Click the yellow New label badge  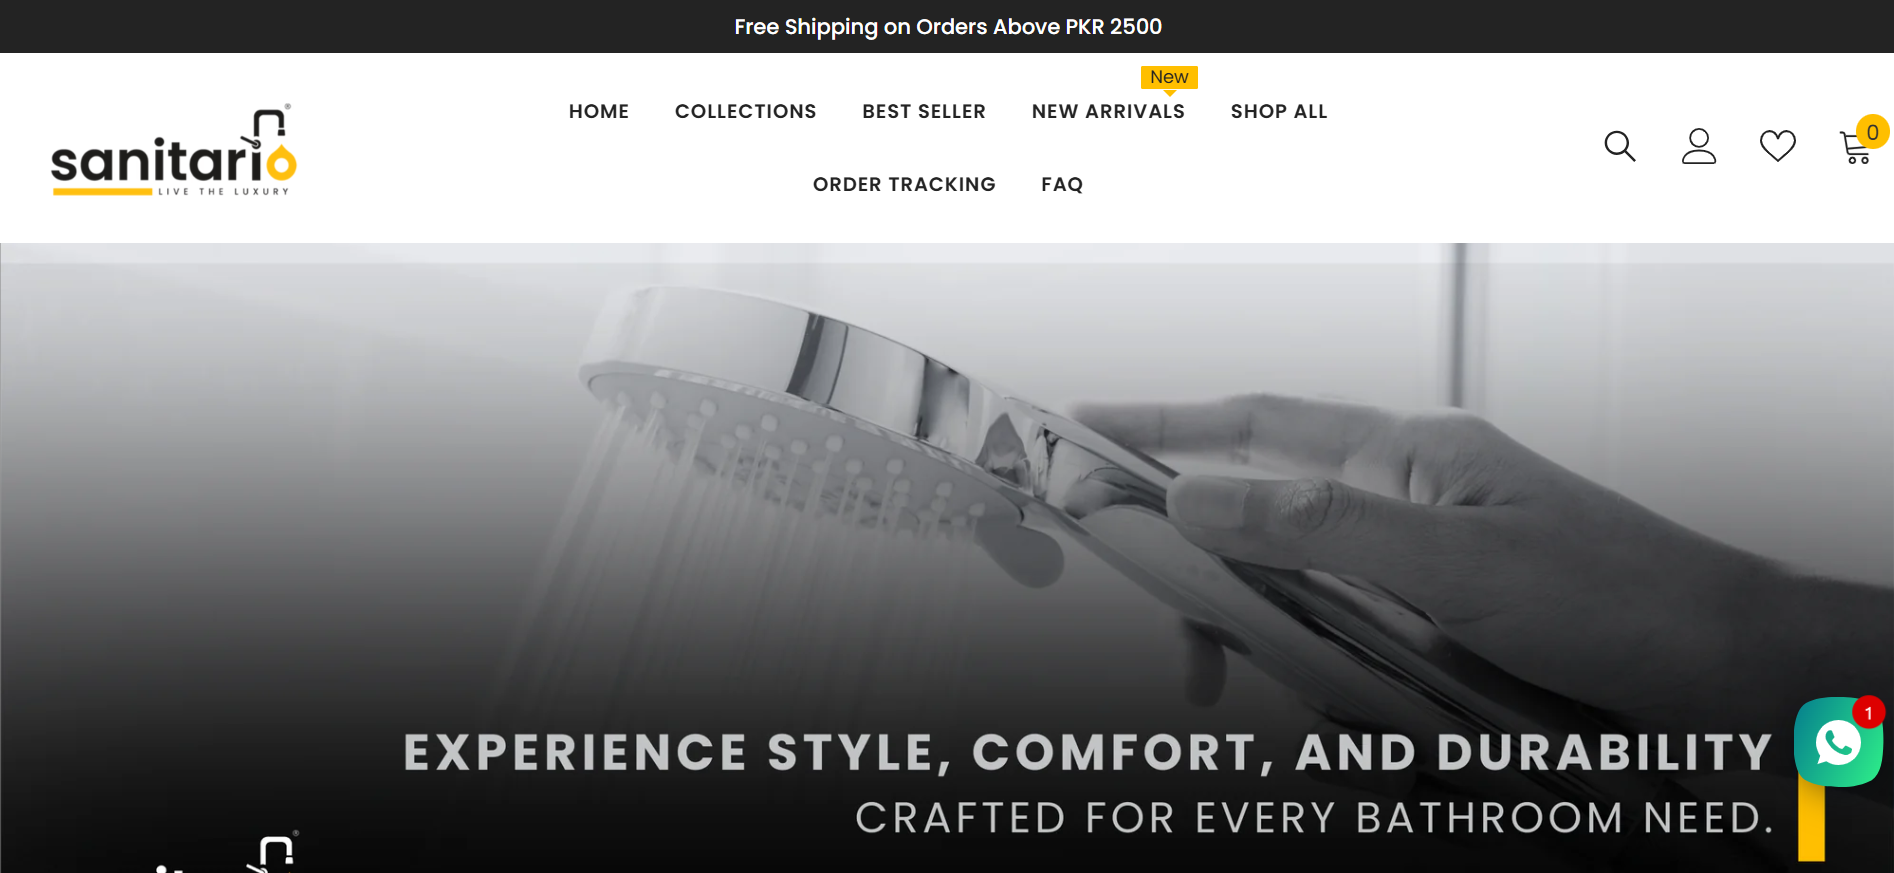(1169, 78)
